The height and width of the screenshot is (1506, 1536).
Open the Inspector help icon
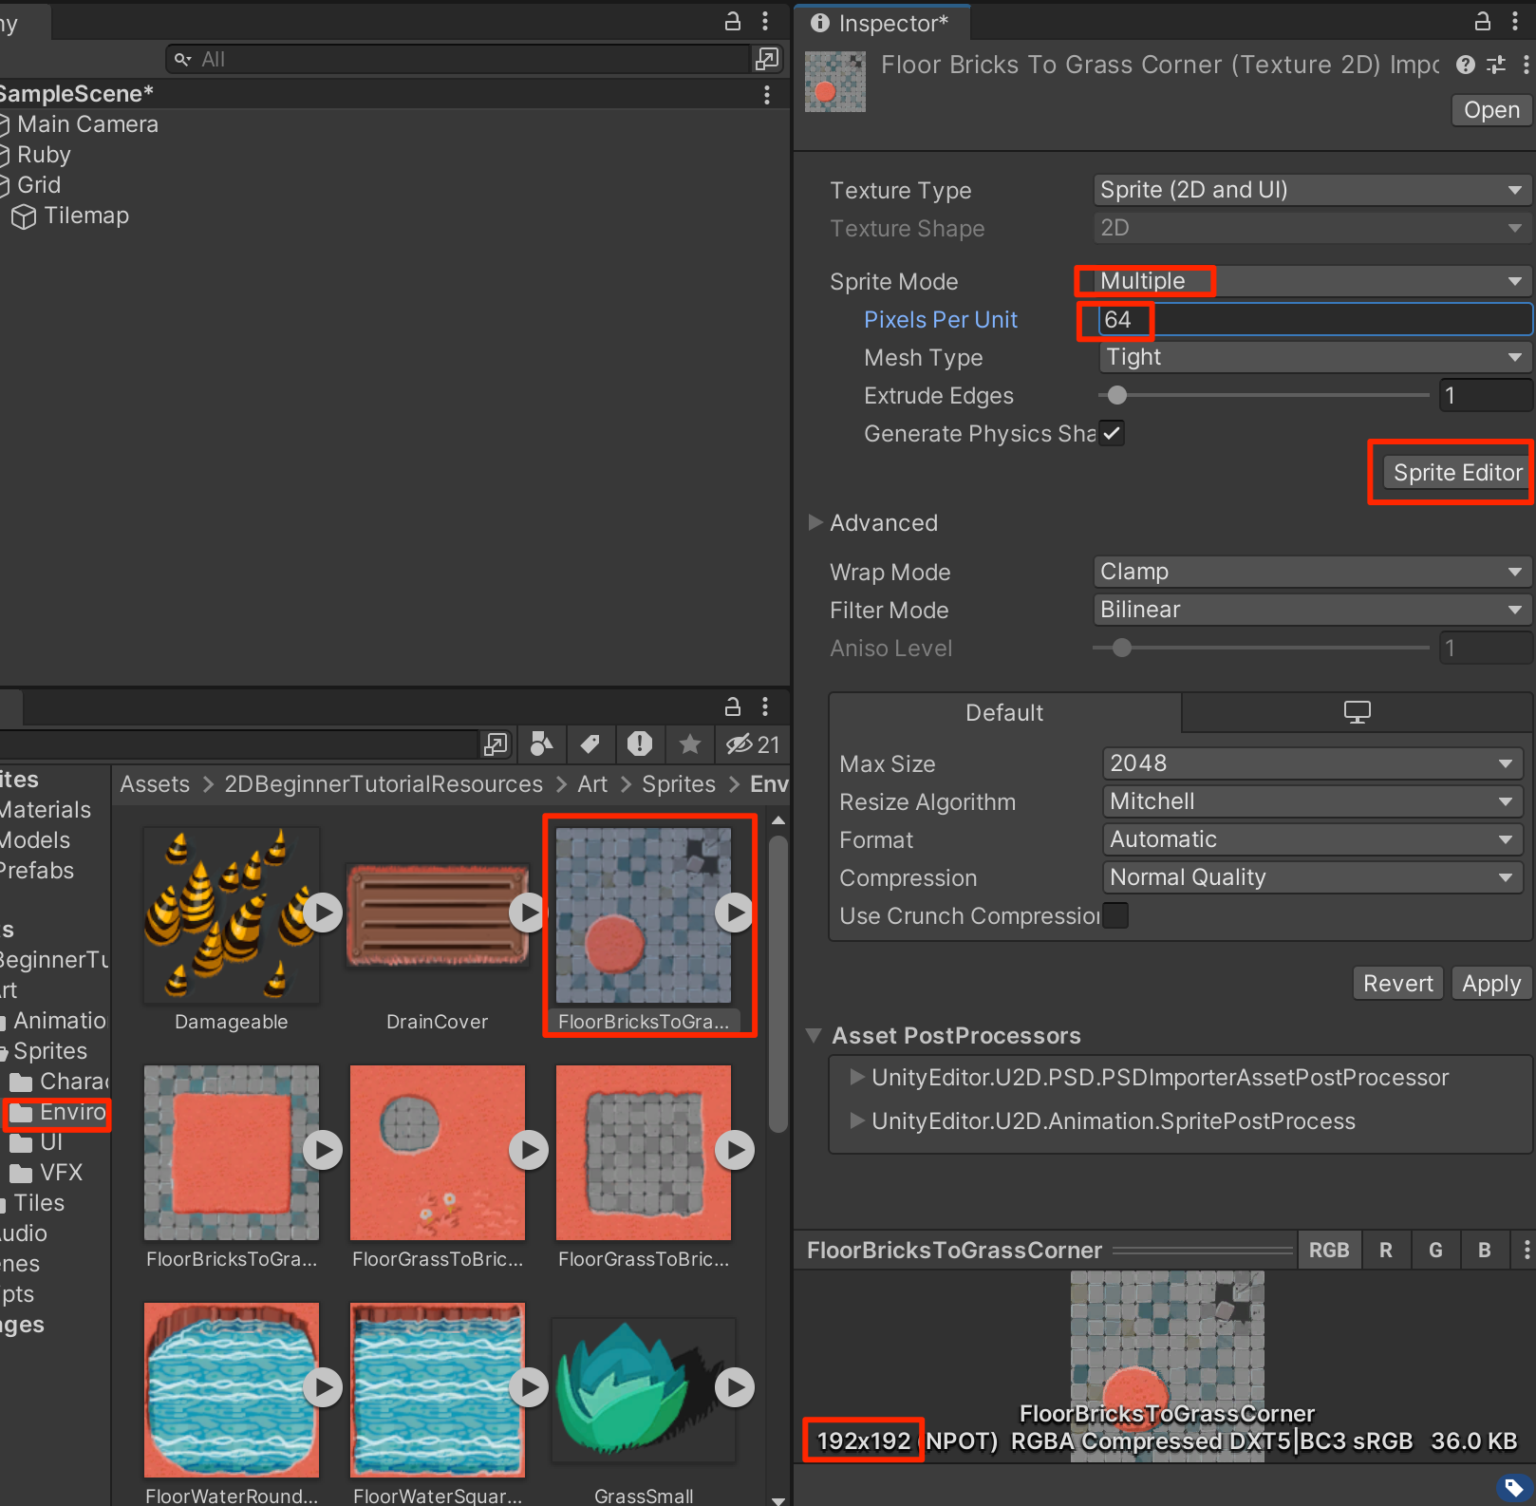[1465, 65]
